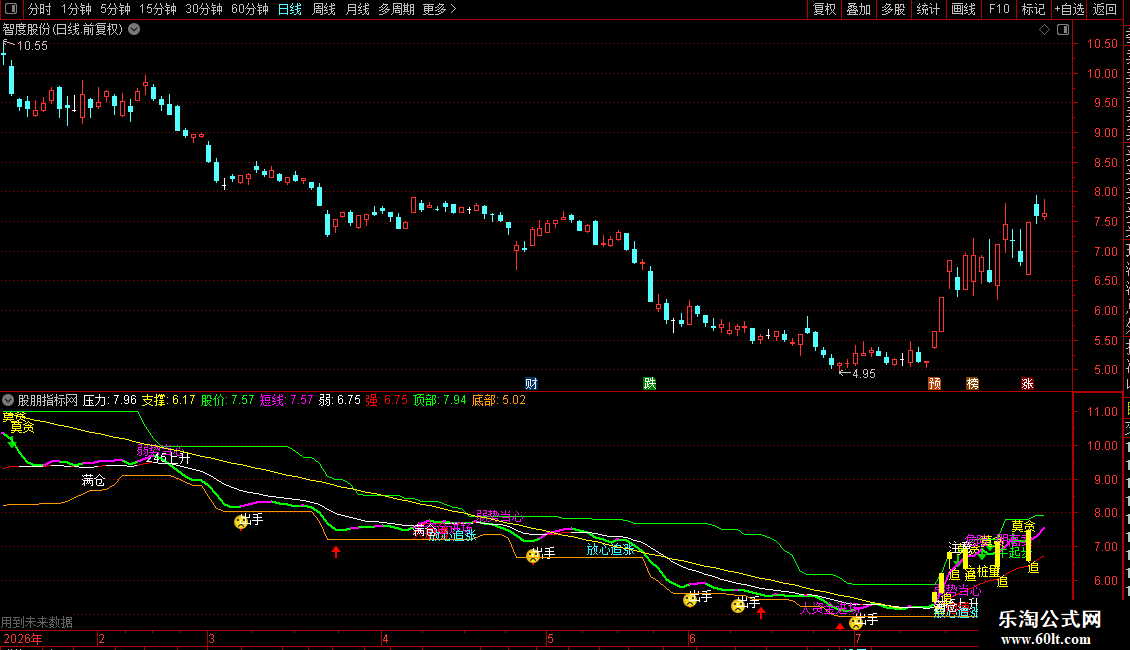Click the 底部: 5.02 indicator value
Viewport: 1130px width, 650px height.
tap(499, 400)
